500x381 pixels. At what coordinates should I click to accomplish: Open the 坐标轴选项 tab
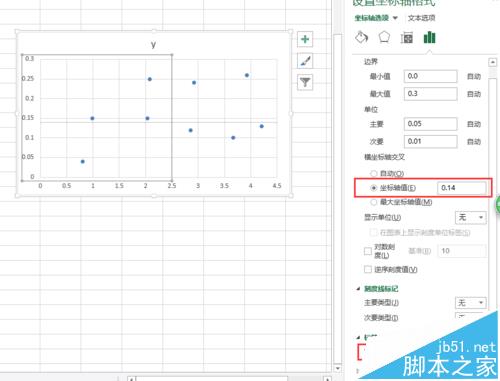(371, 18)
